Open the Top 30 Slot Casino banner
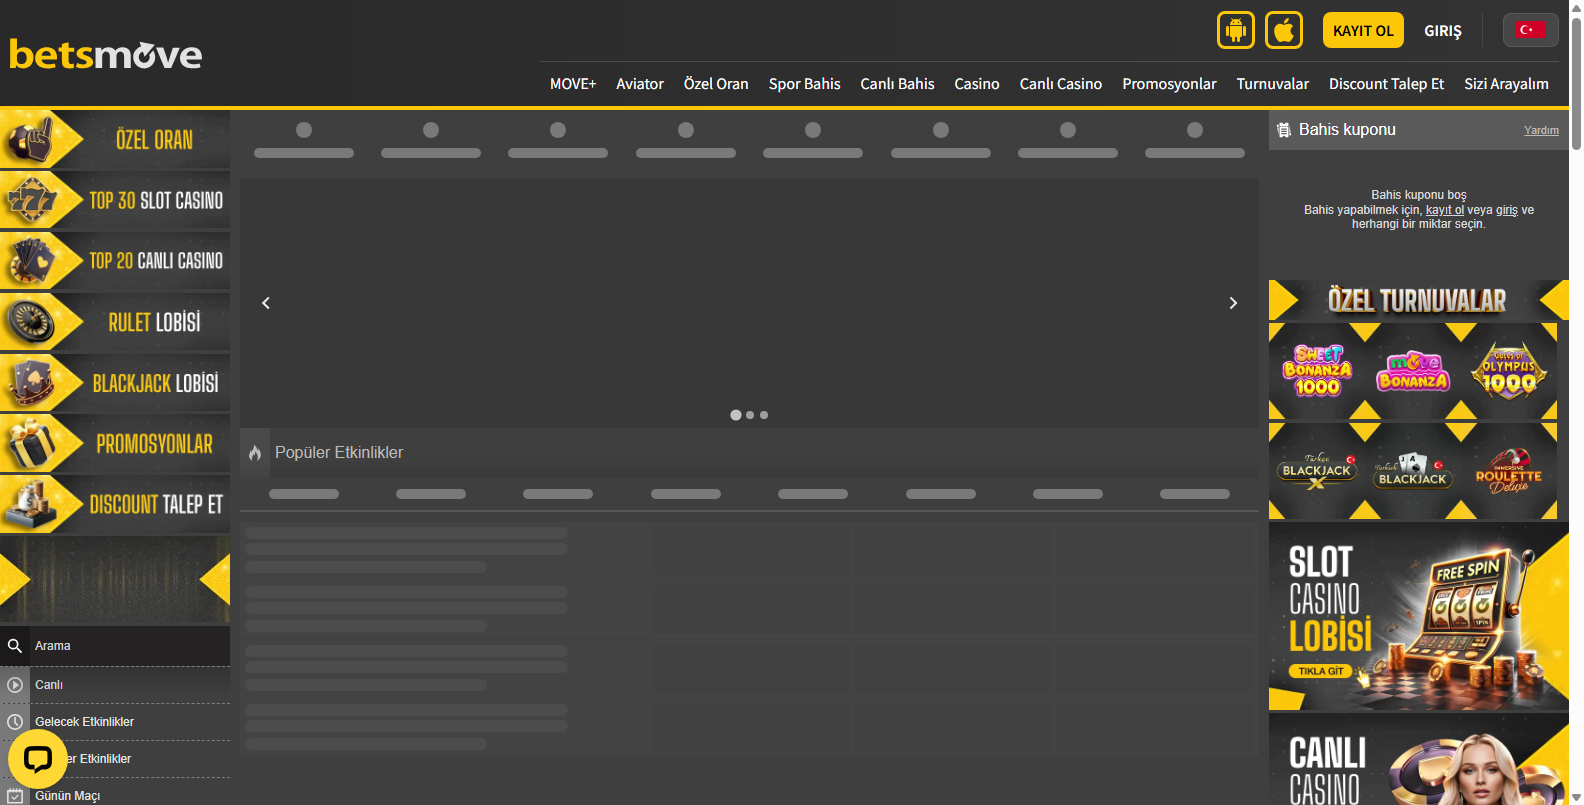Viewport: 1584px width, 805px height. pos(115,200)
